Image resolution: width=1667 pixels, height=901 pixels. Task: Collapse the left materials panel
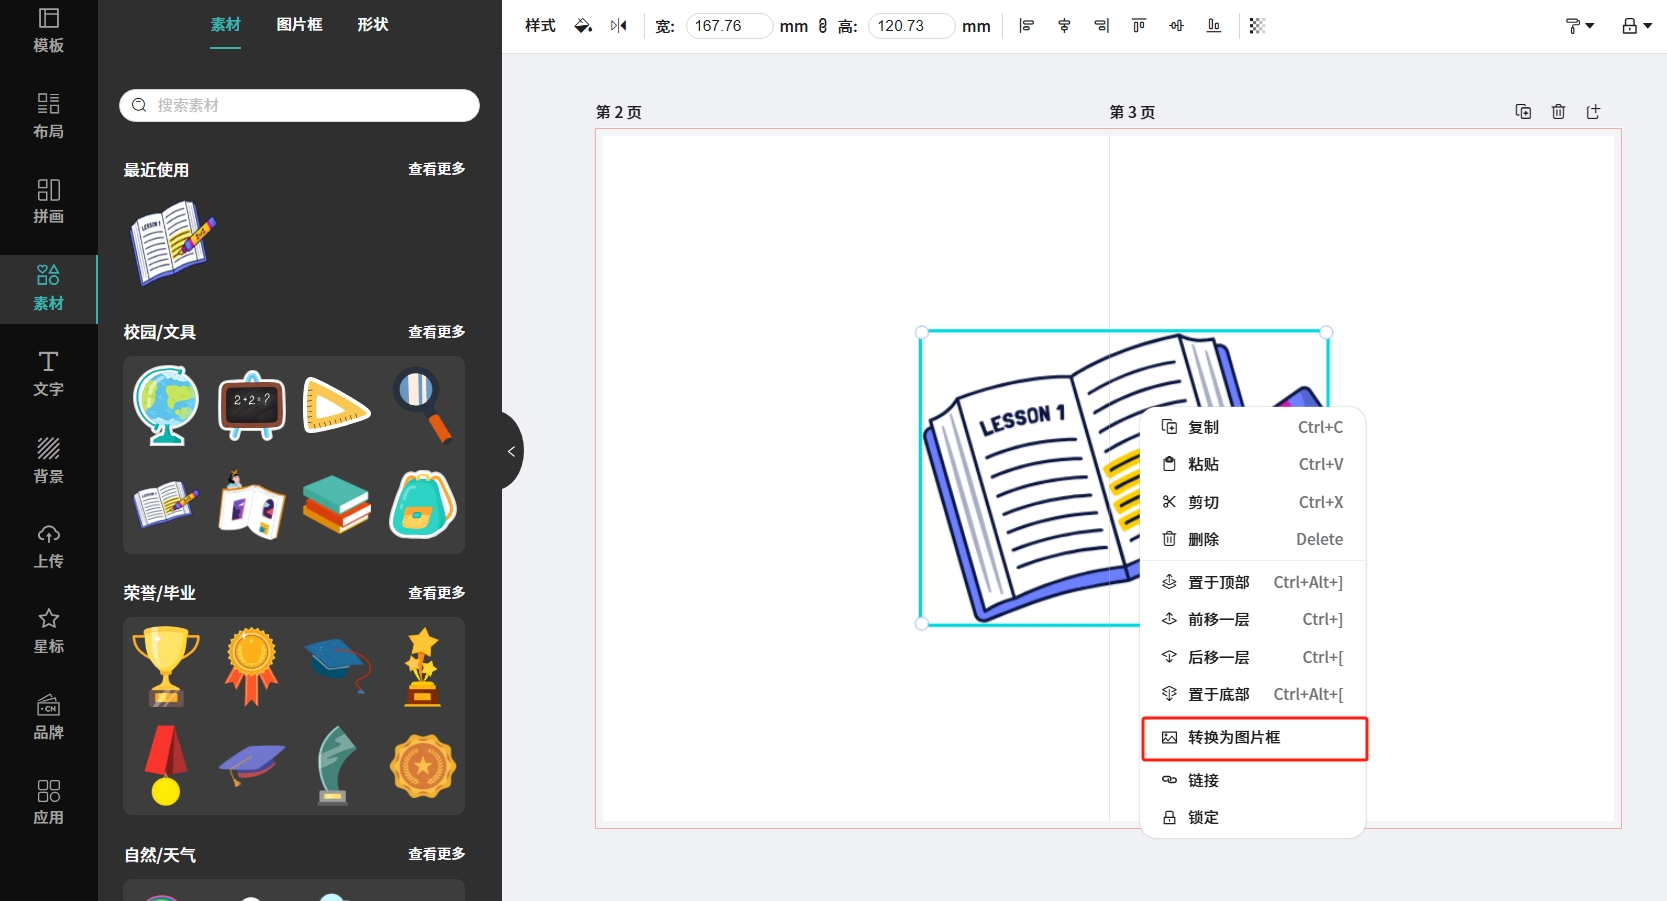[511, 451]
